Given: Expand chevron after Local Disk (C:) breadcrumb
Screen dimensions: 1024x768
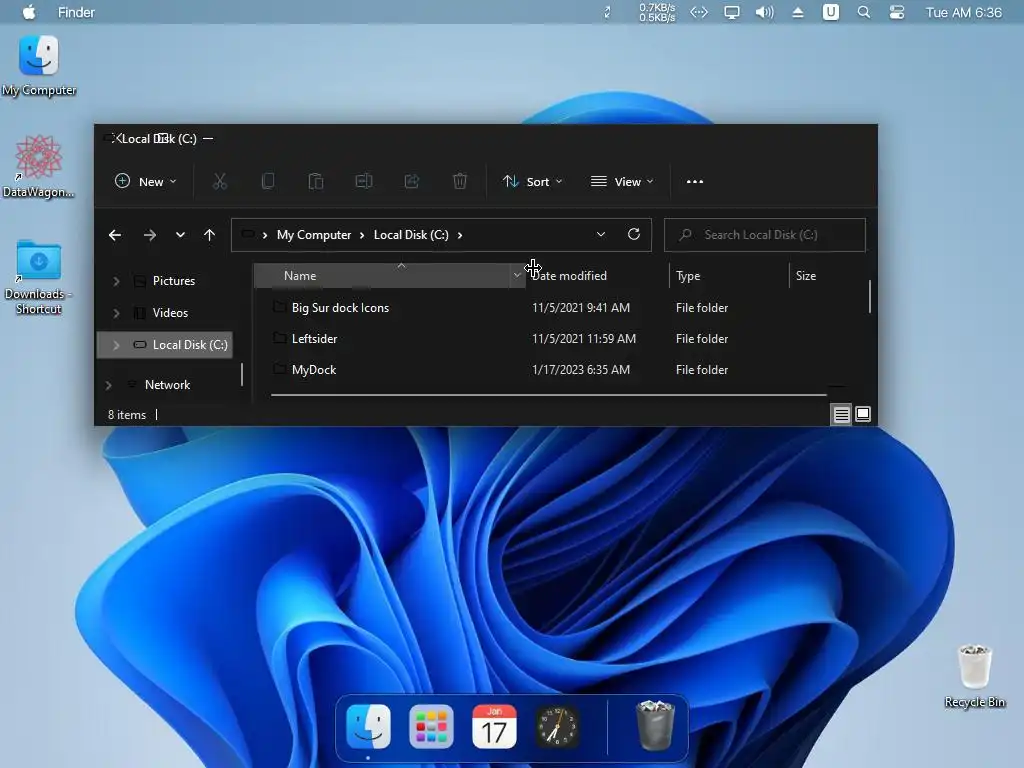Looking at the screenshot, I should pos(460,235).
